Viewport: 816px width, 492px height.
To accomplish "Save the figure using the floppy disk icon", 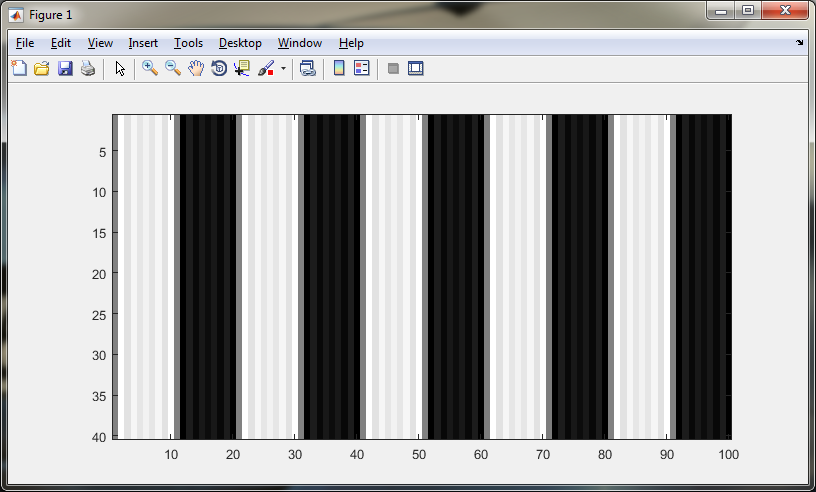I will click(65, 69).
